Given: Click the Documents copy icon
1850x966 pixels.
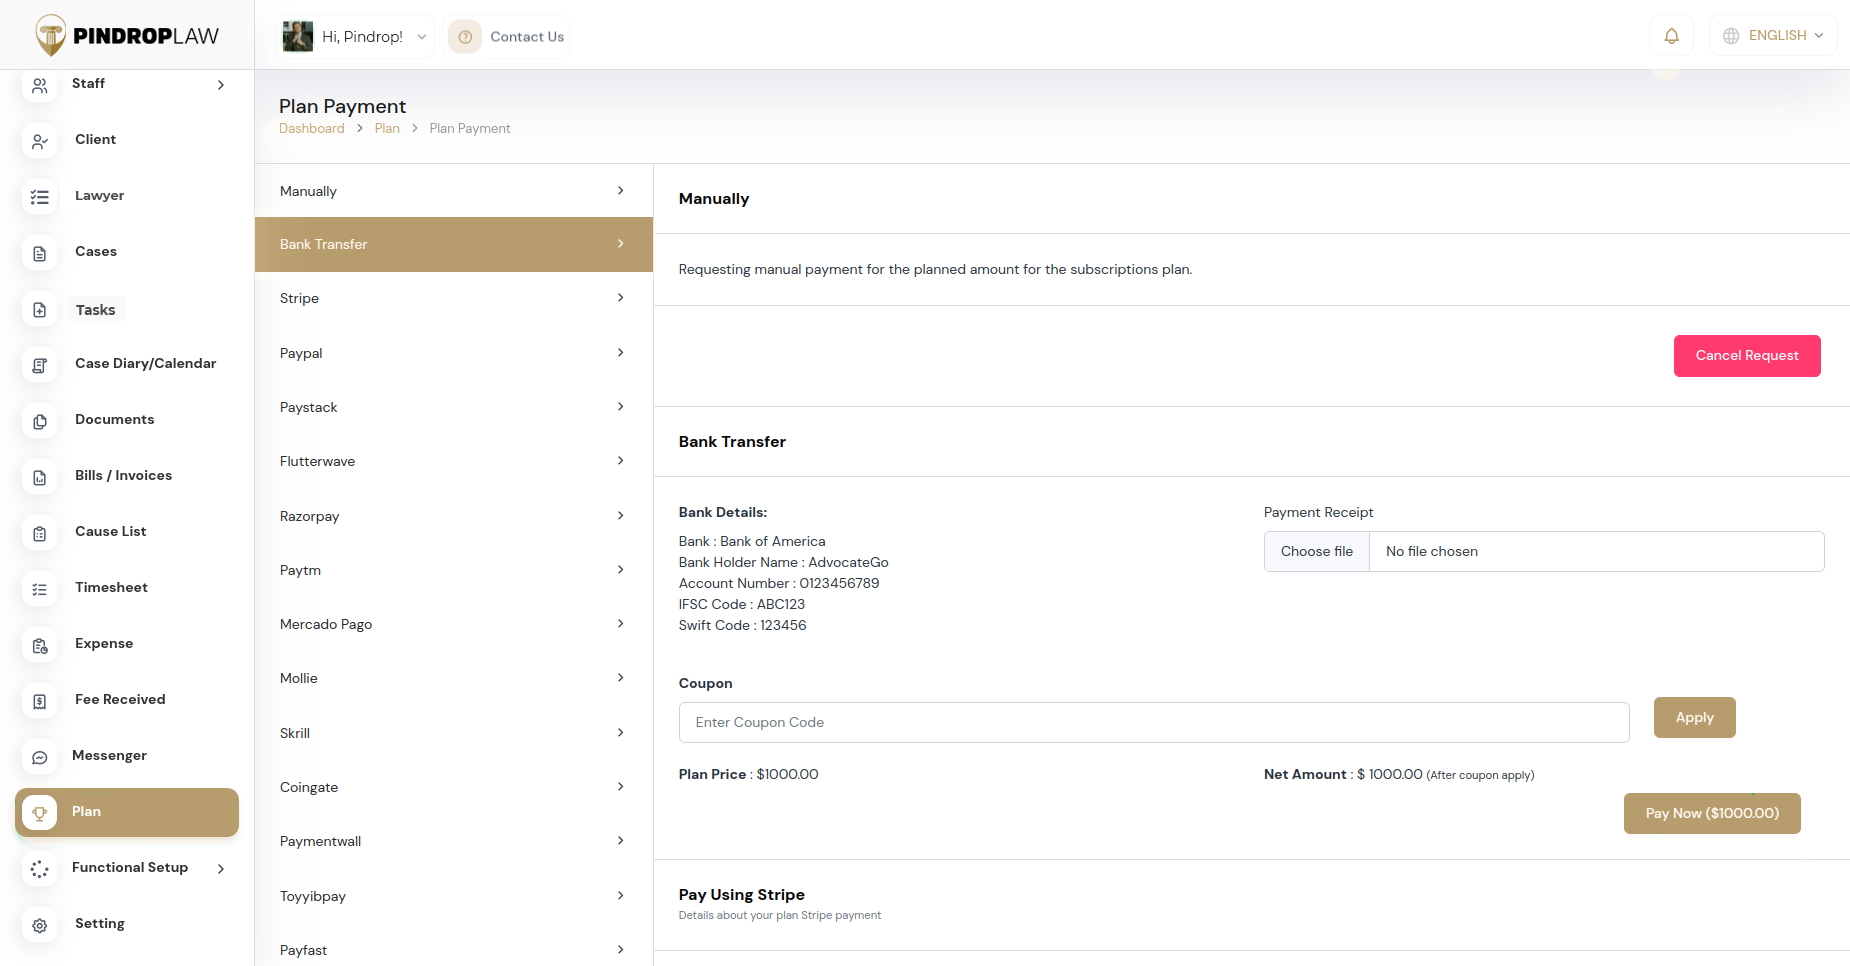Looking at the screenshot, I should 39,422.
